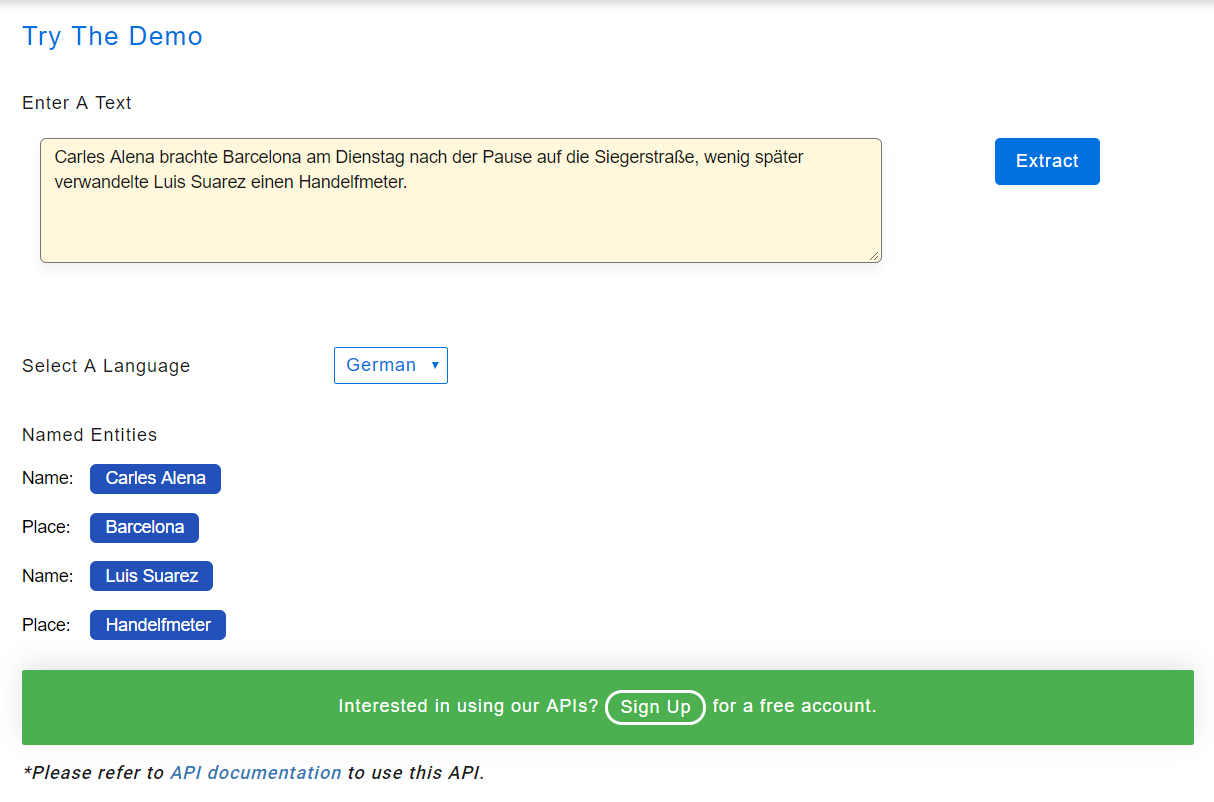Screen dimensions: 1214x802
Task: Click the Place label beside Barcelona
Action: pos(45,527)
